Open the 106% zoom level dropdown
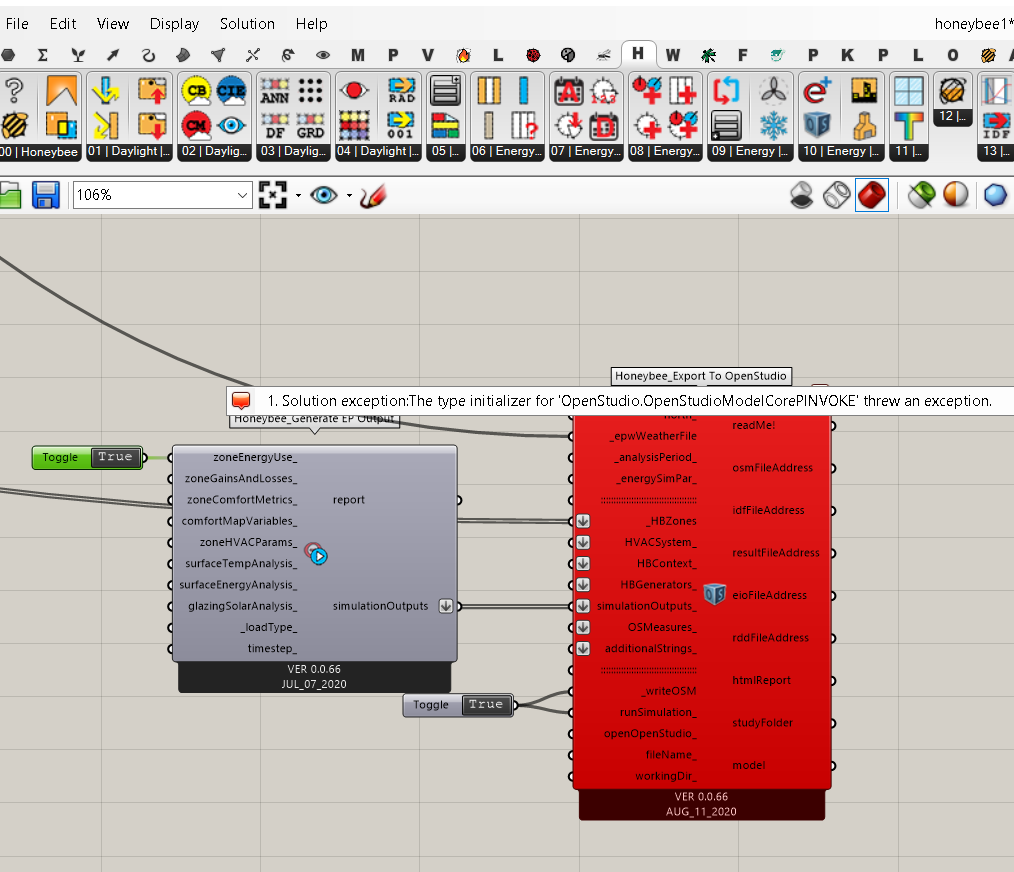The height and width of the screenshot is (872, 1014). click(x=242, y=195)
